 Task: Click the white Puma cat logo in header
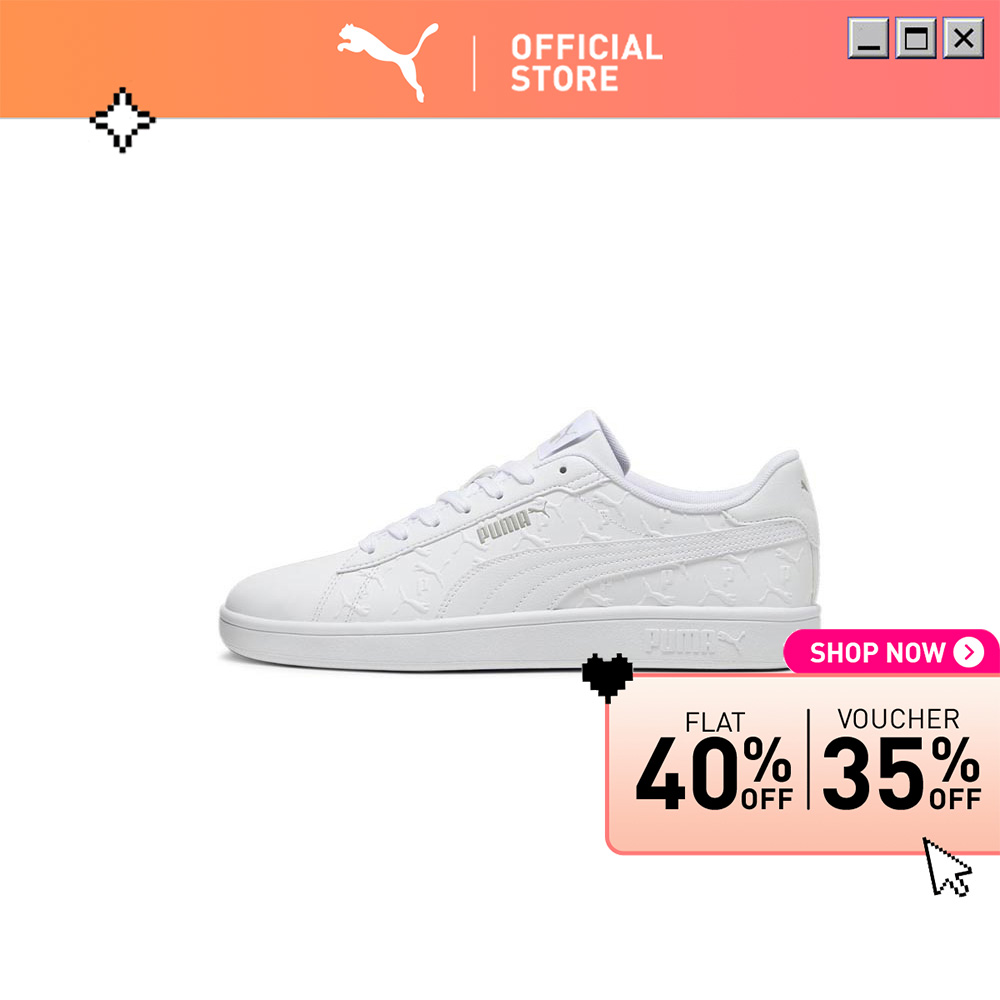[388, 62]
